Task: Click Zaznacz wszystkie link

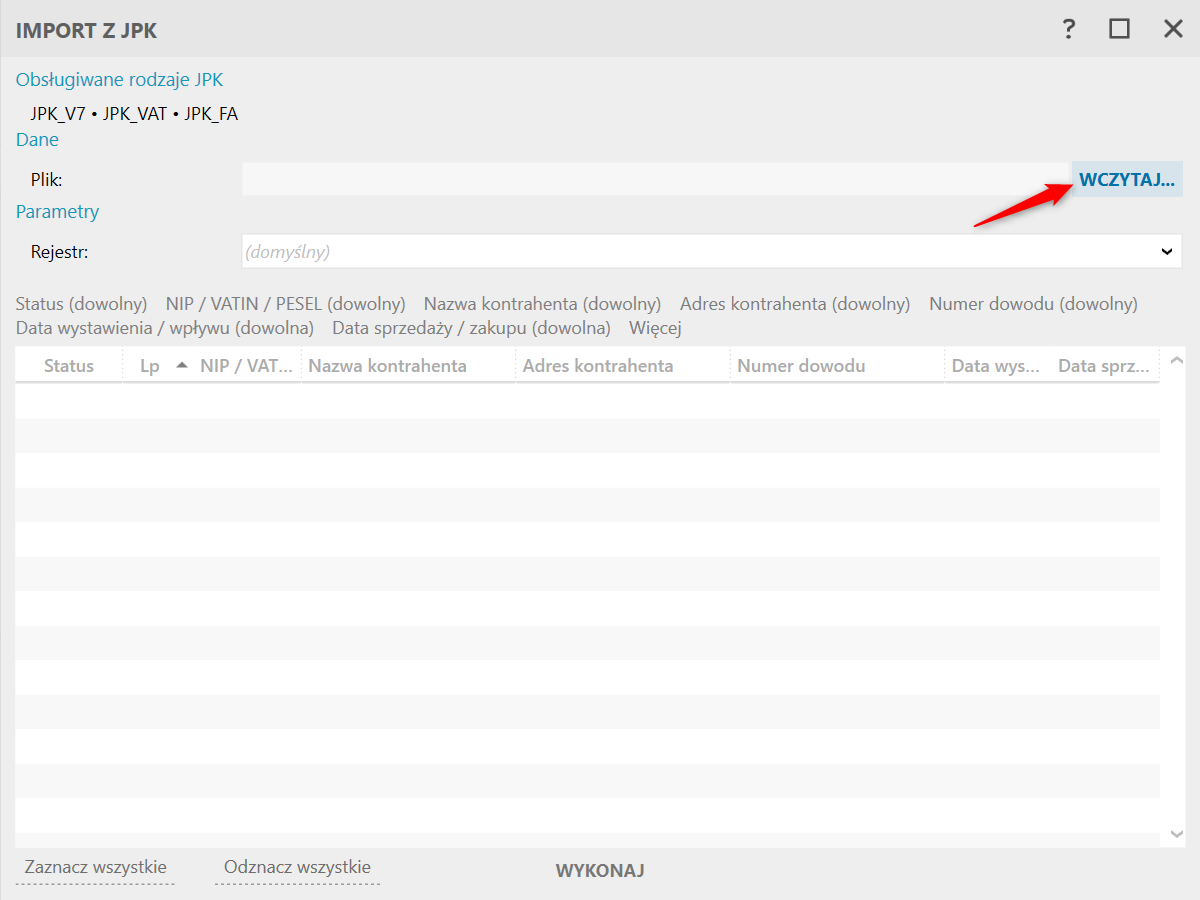Action: point(96,867)
